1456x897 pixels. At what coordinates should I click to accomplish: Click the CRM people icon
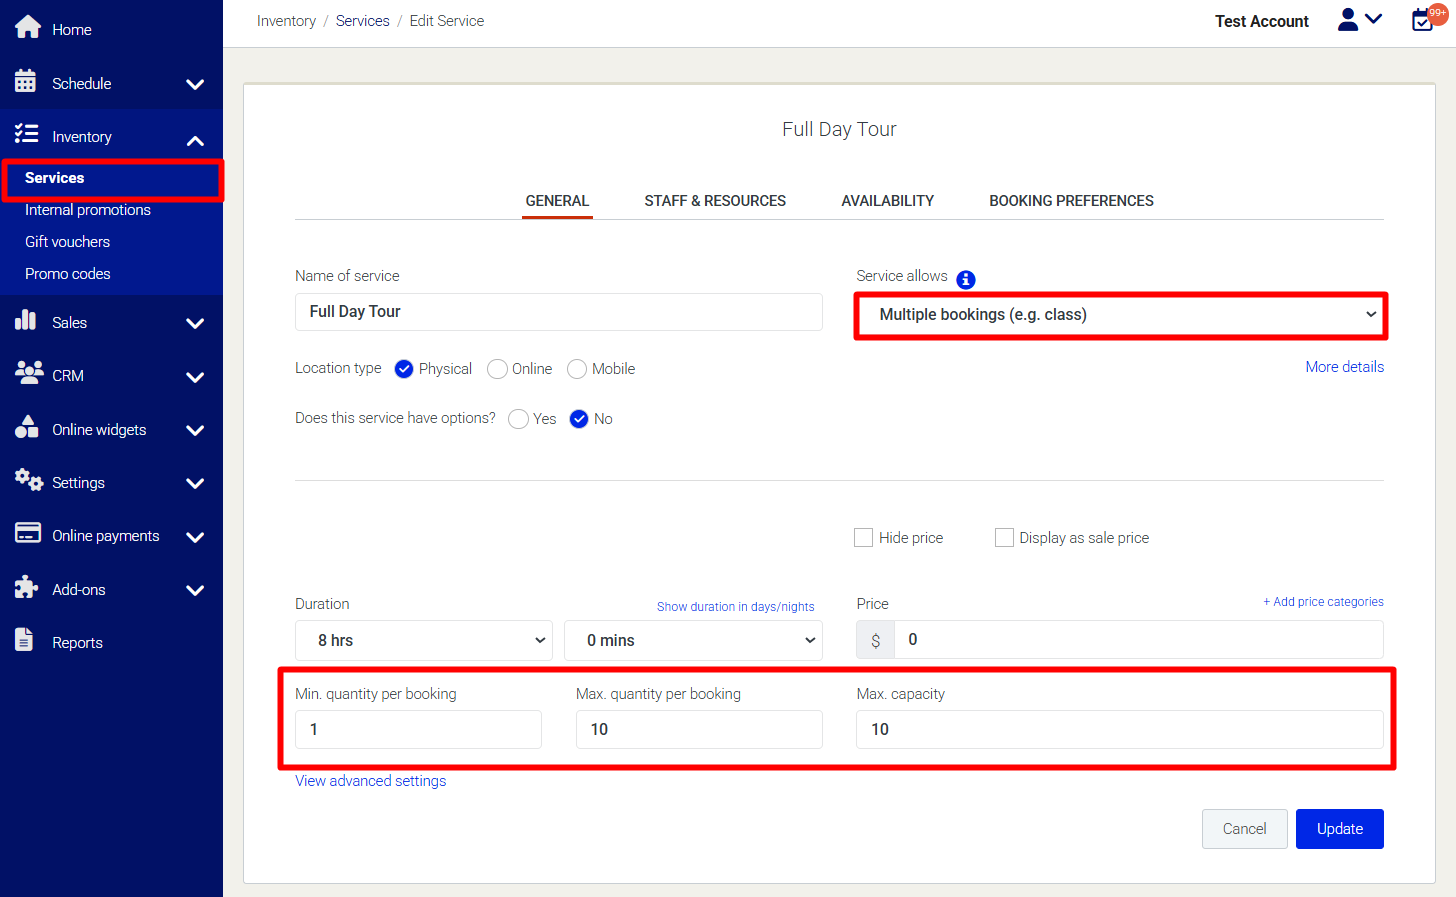click(28, 373)
